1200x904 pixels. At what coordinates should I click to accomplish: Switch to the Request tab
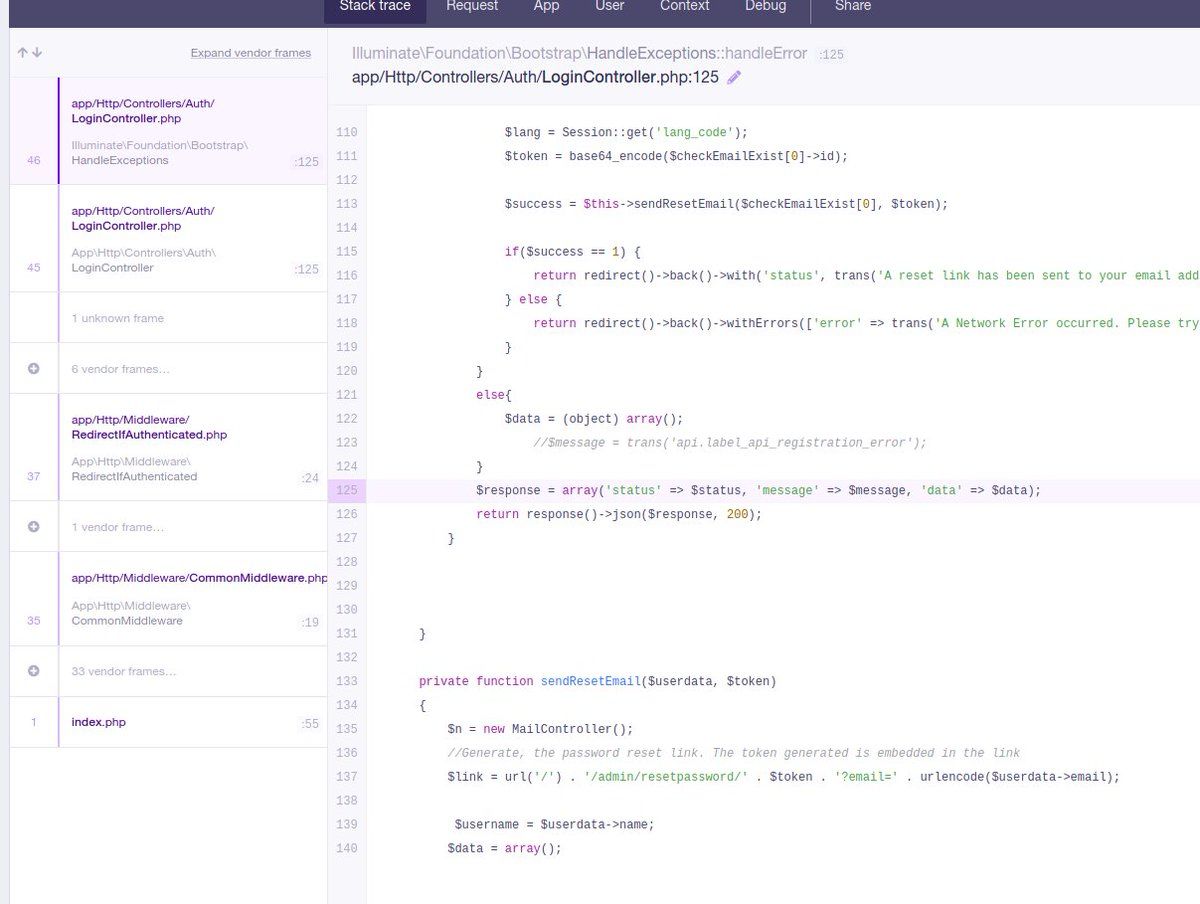point(471,6)
